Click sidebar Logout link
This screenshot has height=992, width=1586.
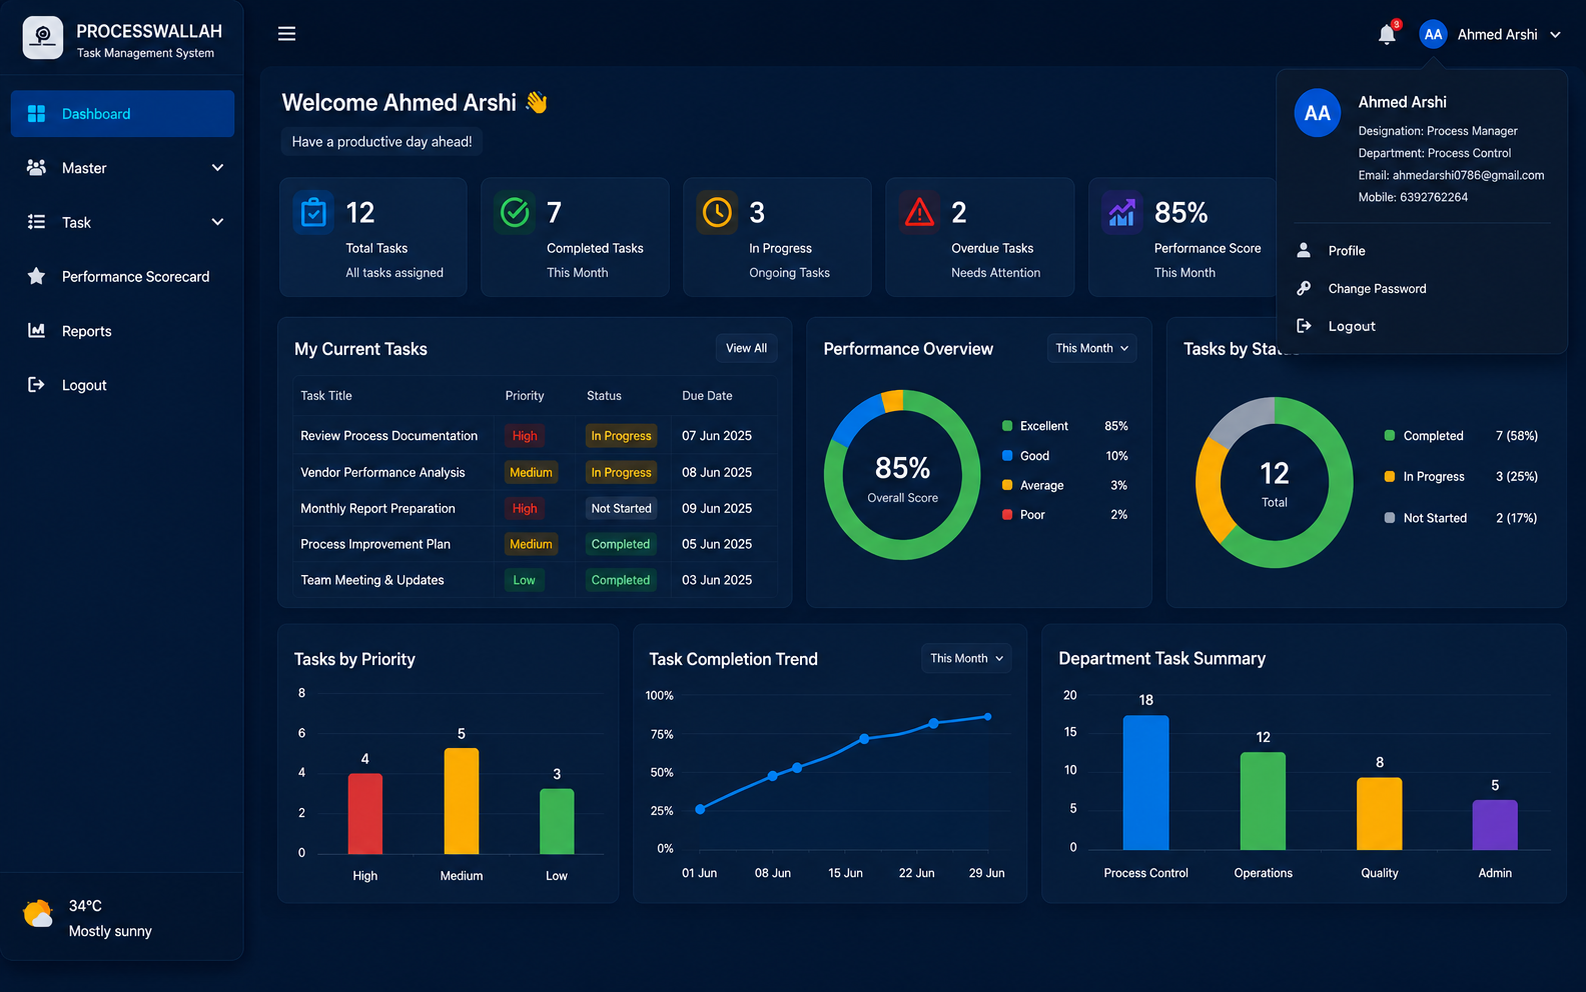[x=84, y=385]
